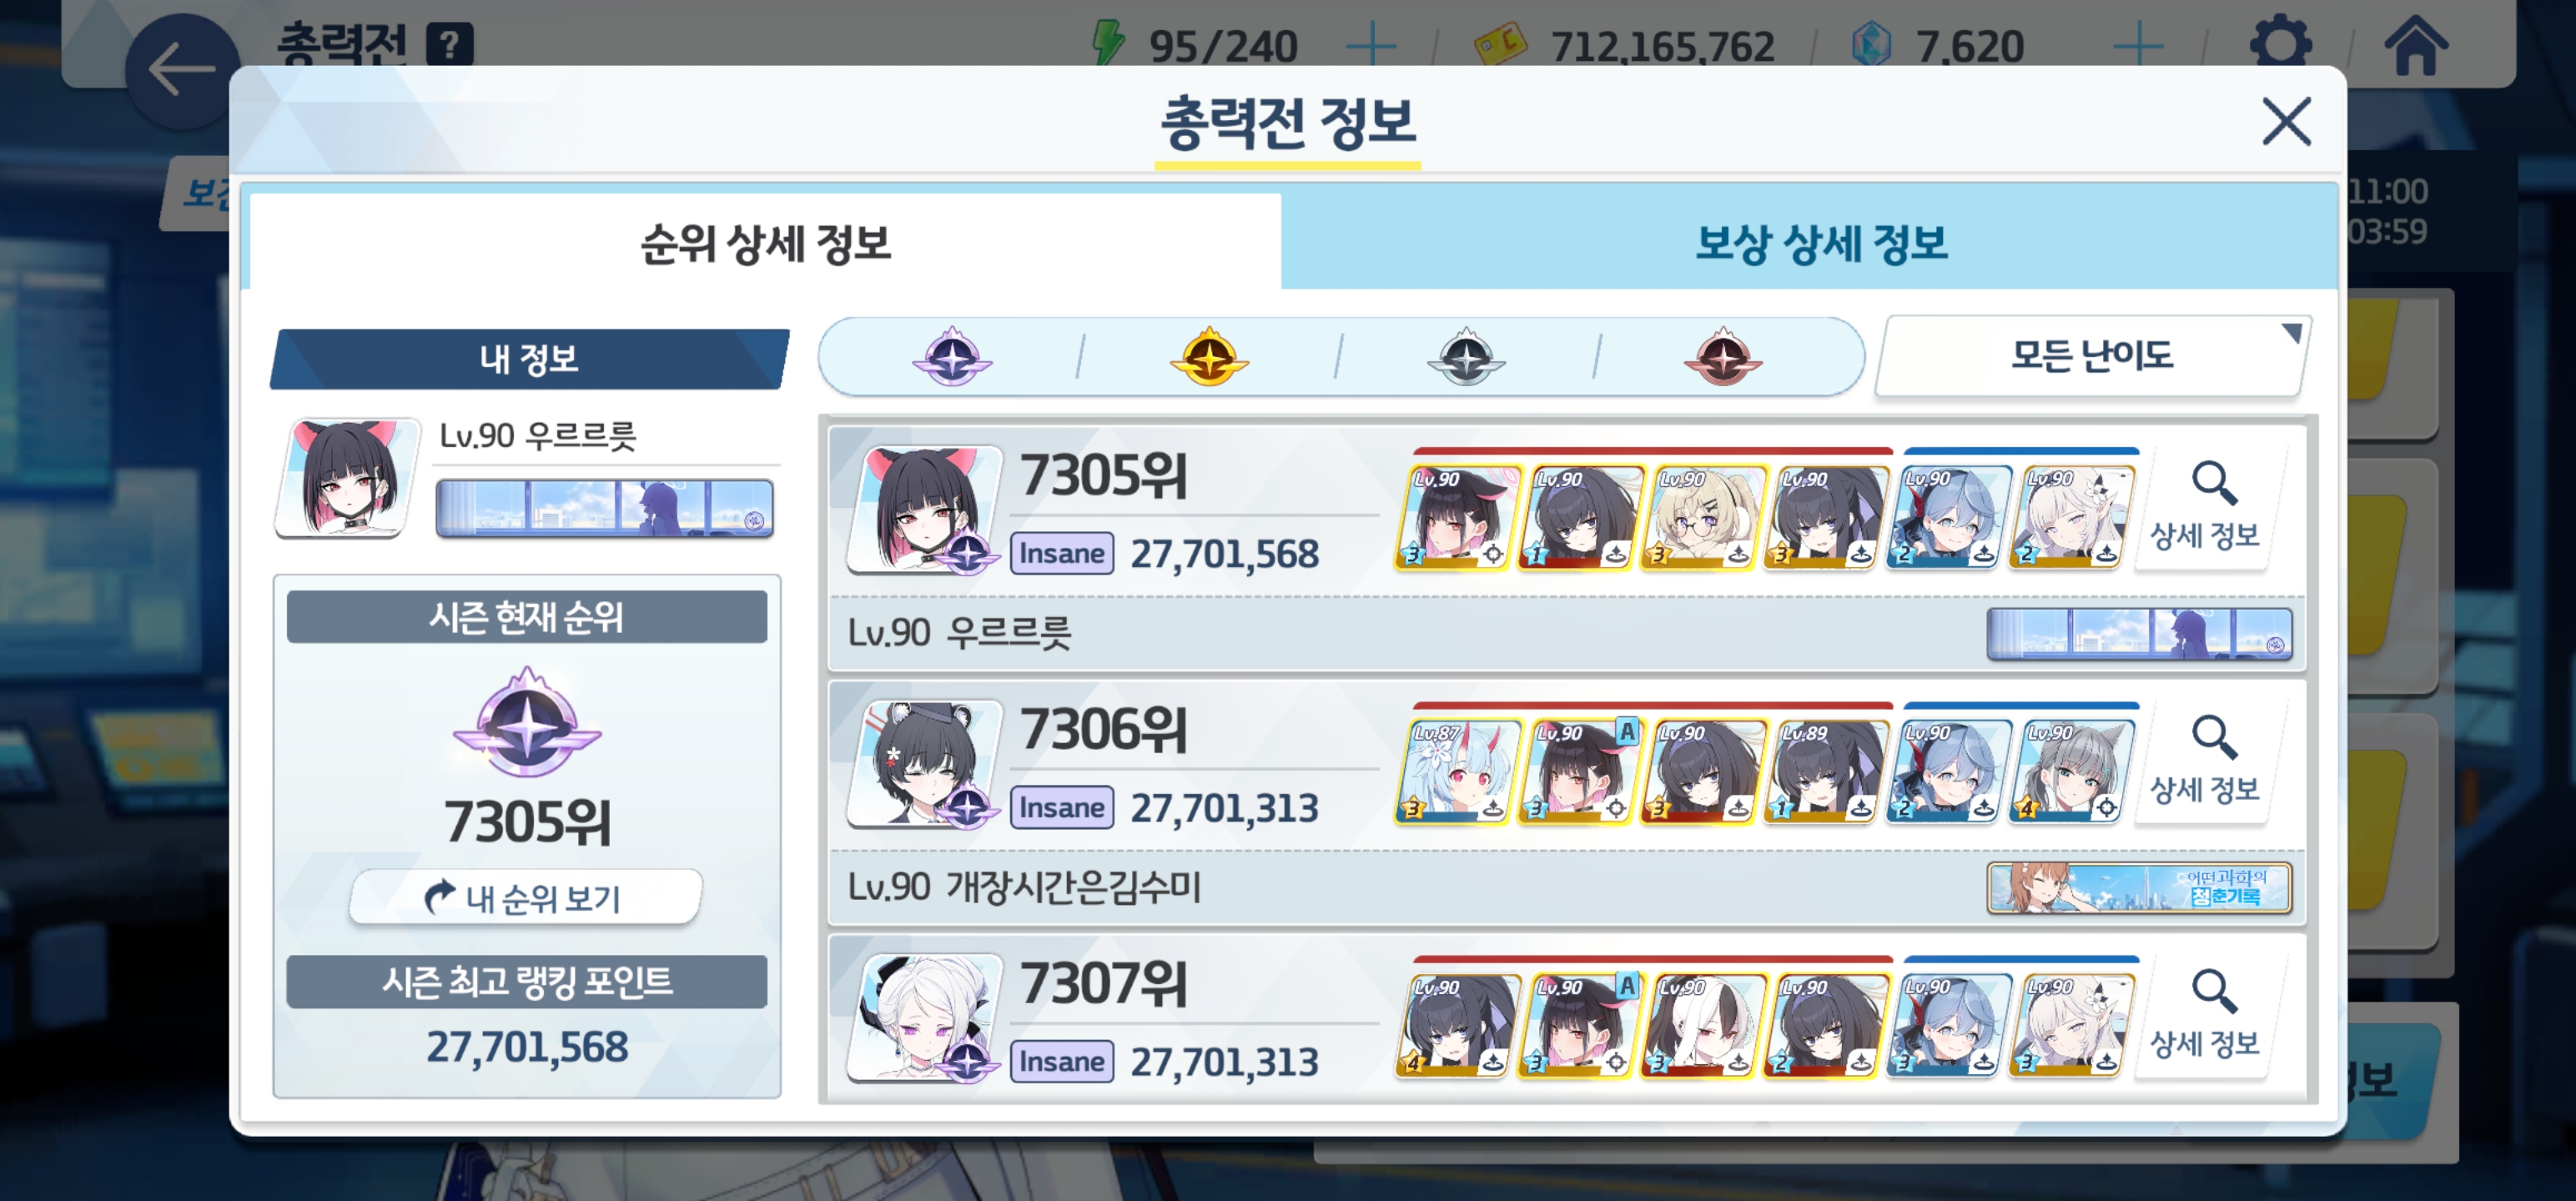2576x1201 pixels.
Task: Open 상세 정보 magnifier for rank 7307
Action: [x=2205, y=1015]
